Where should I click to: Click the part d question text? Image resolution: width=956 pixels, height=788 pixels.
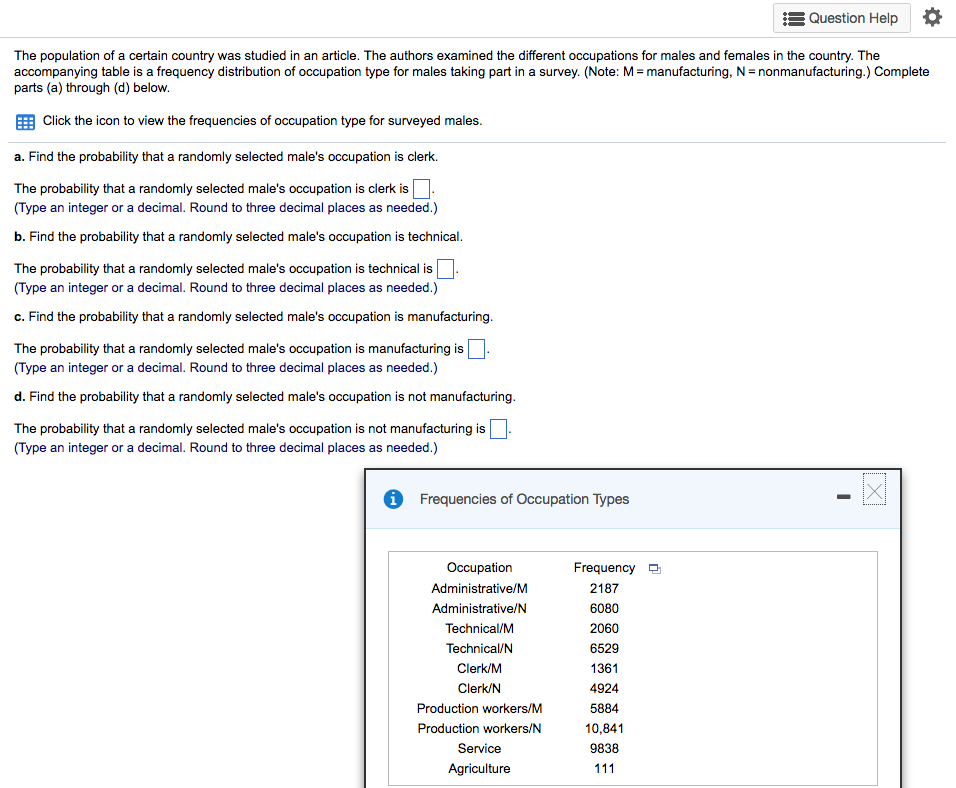coord(265,397)
